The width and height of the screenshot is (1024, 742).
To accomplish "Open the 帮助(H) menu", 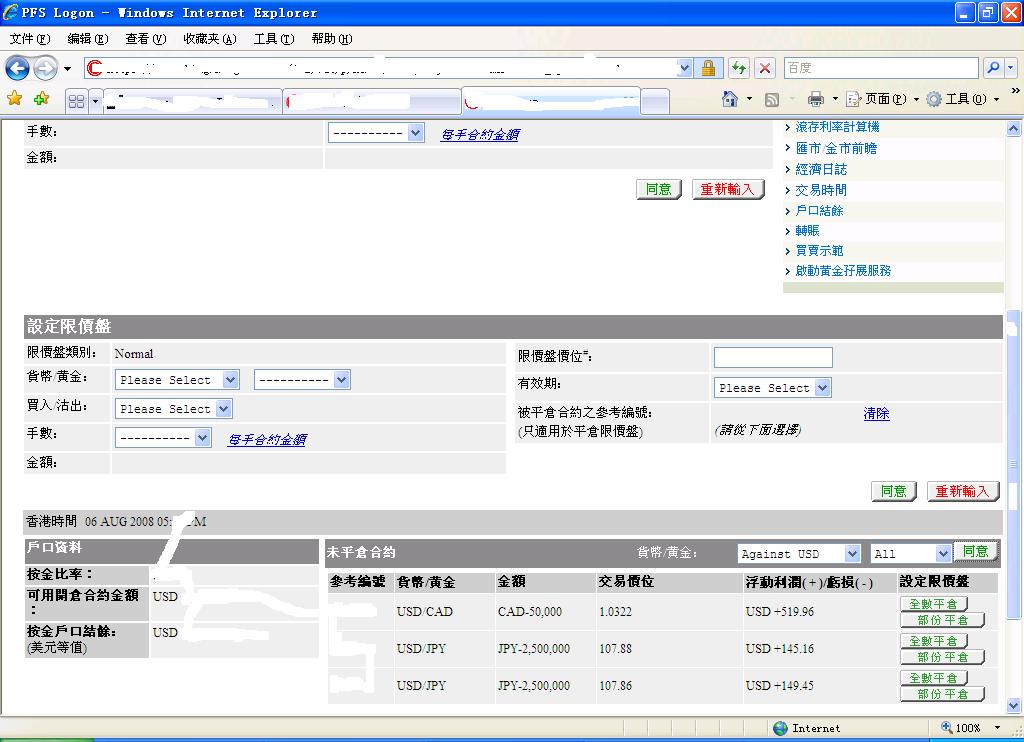I will click(332, 39).
